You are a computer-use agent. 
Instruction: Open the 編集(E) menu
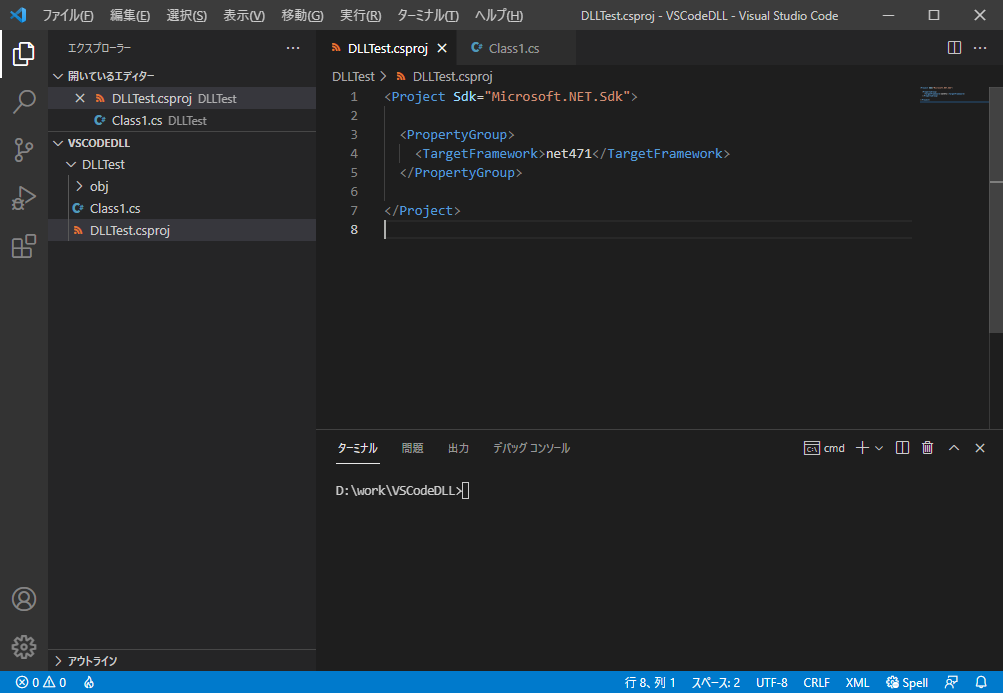(130, 15)
